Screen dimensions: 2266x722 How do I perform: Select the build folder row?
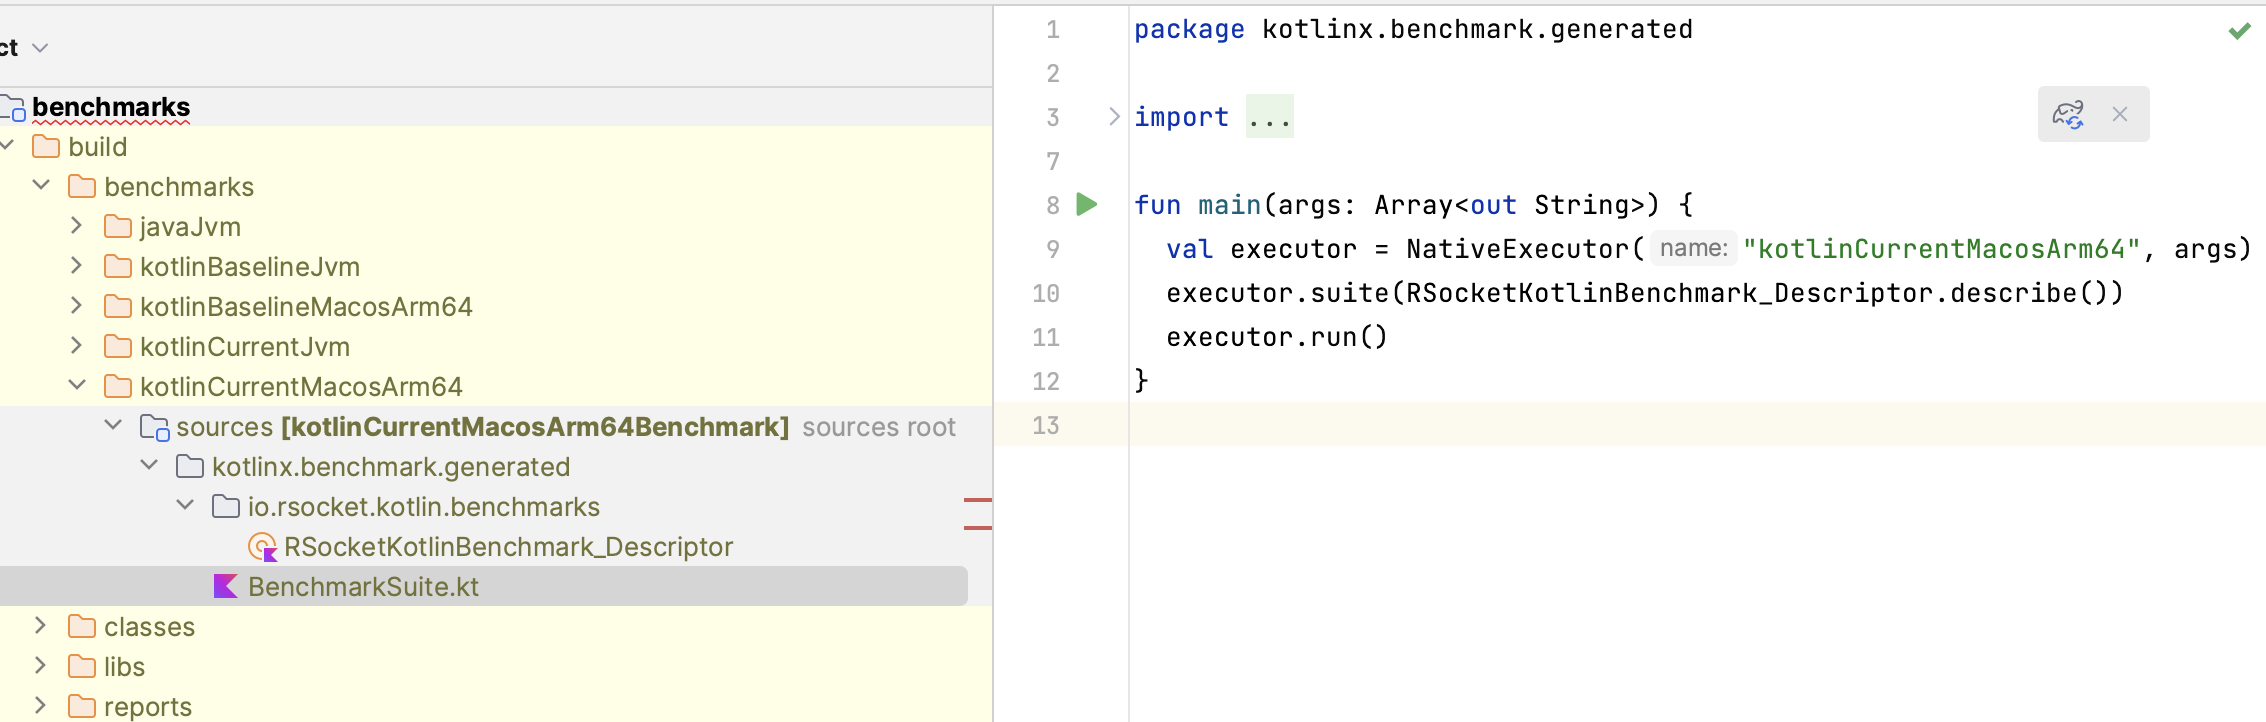click(x=97, y=147)
